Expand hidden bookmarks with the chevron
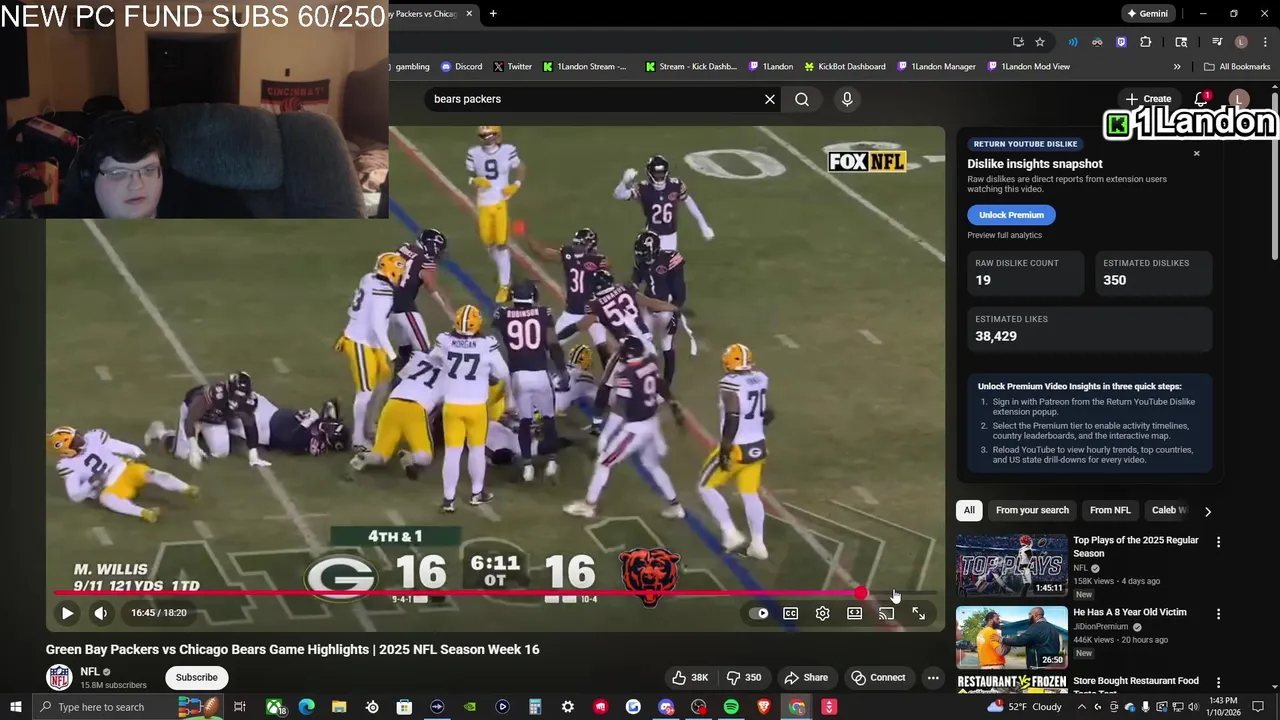Viewport: 1280px width, 720px height. pos(1177,67)
